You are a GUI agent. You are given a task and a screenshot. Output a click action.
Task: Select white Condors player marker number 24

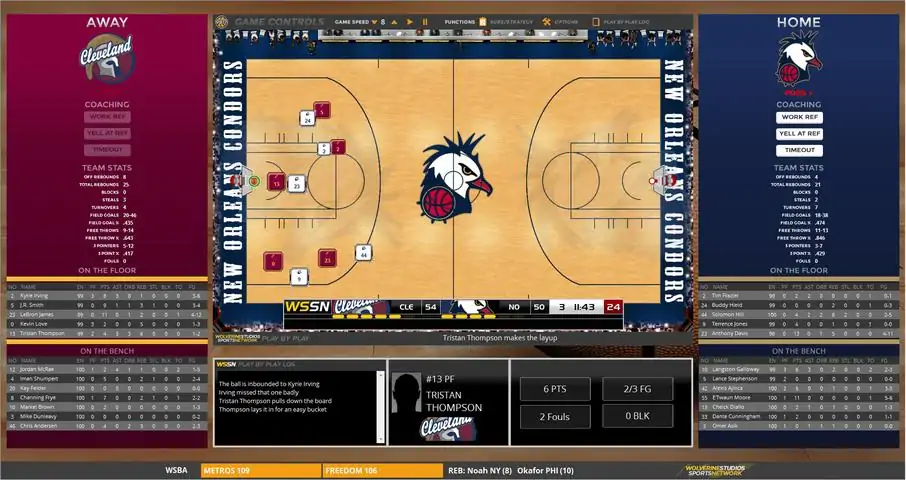pos(307,118)
